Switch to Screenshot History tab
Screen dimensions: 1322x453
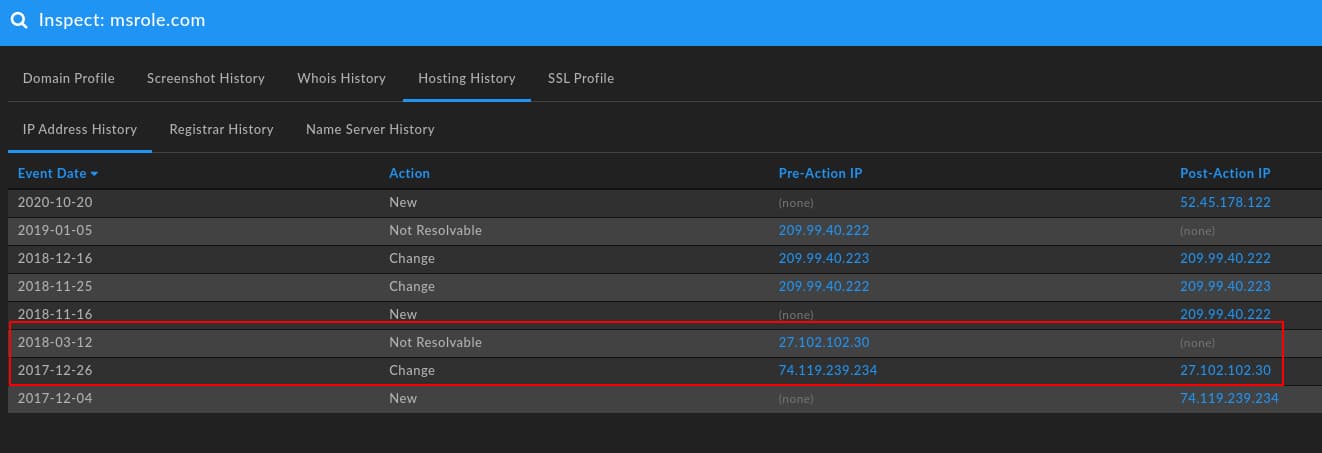(206, 78)
